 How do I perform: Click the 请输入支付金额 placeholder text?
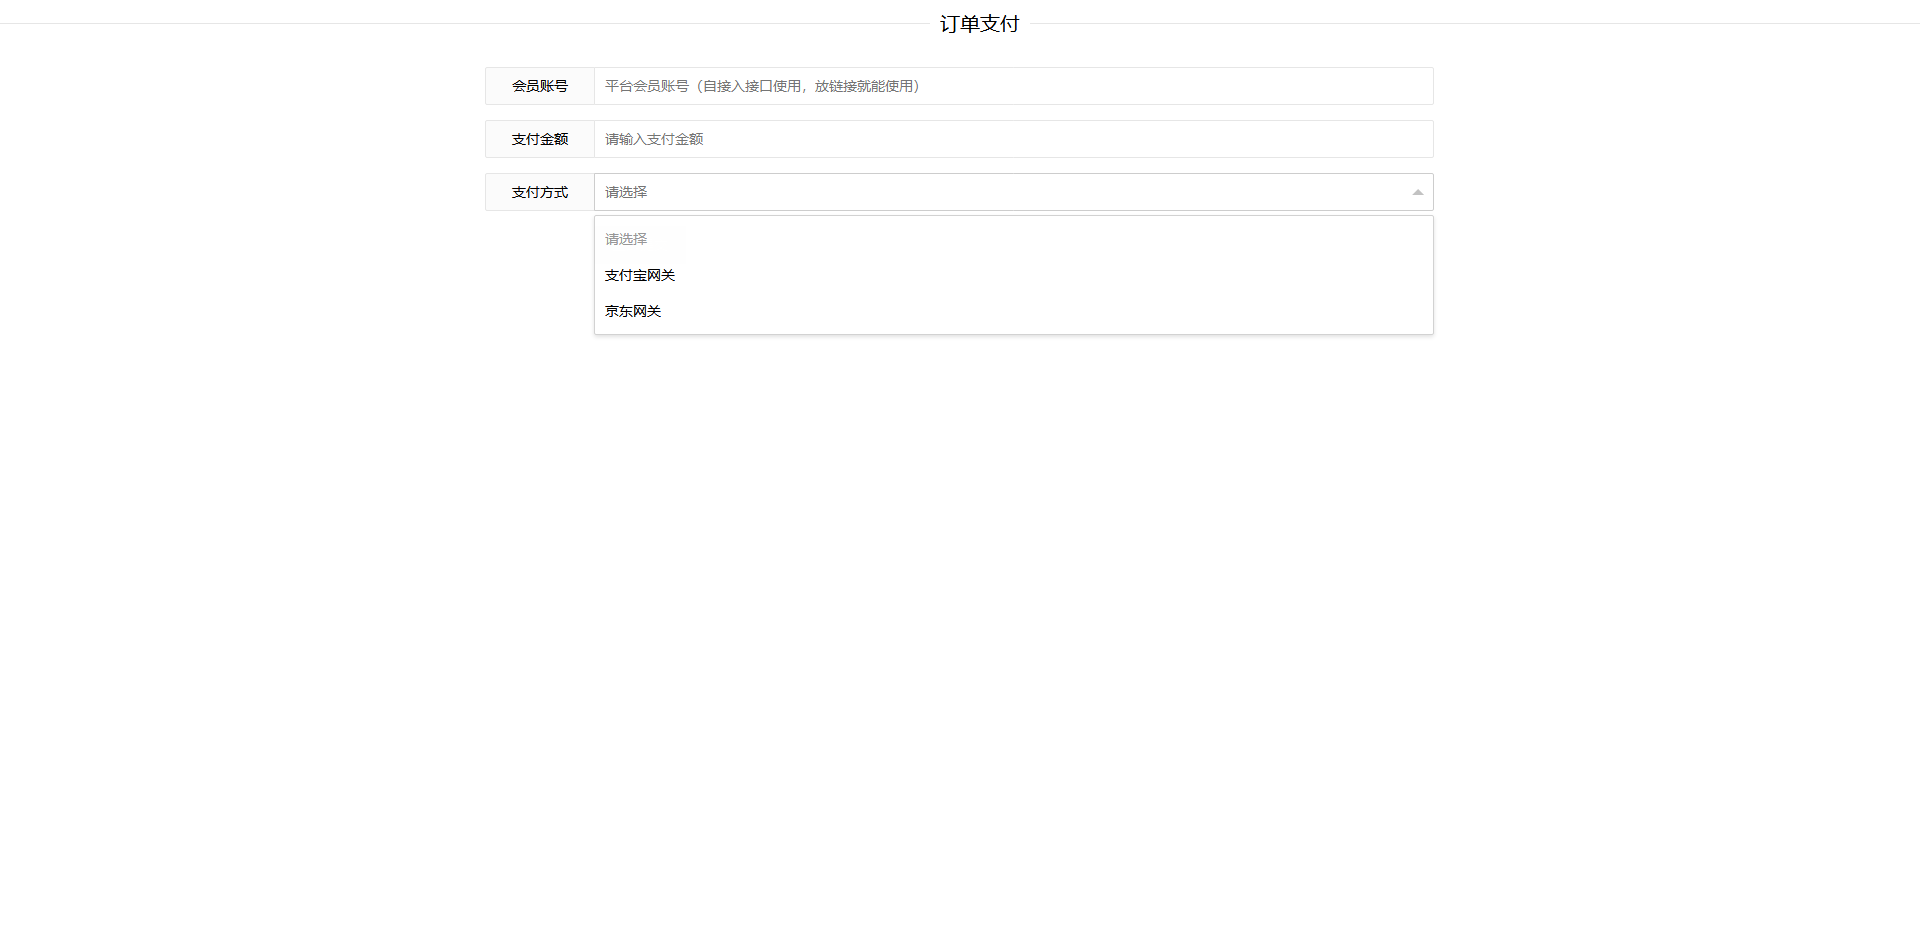coord(654,139)
